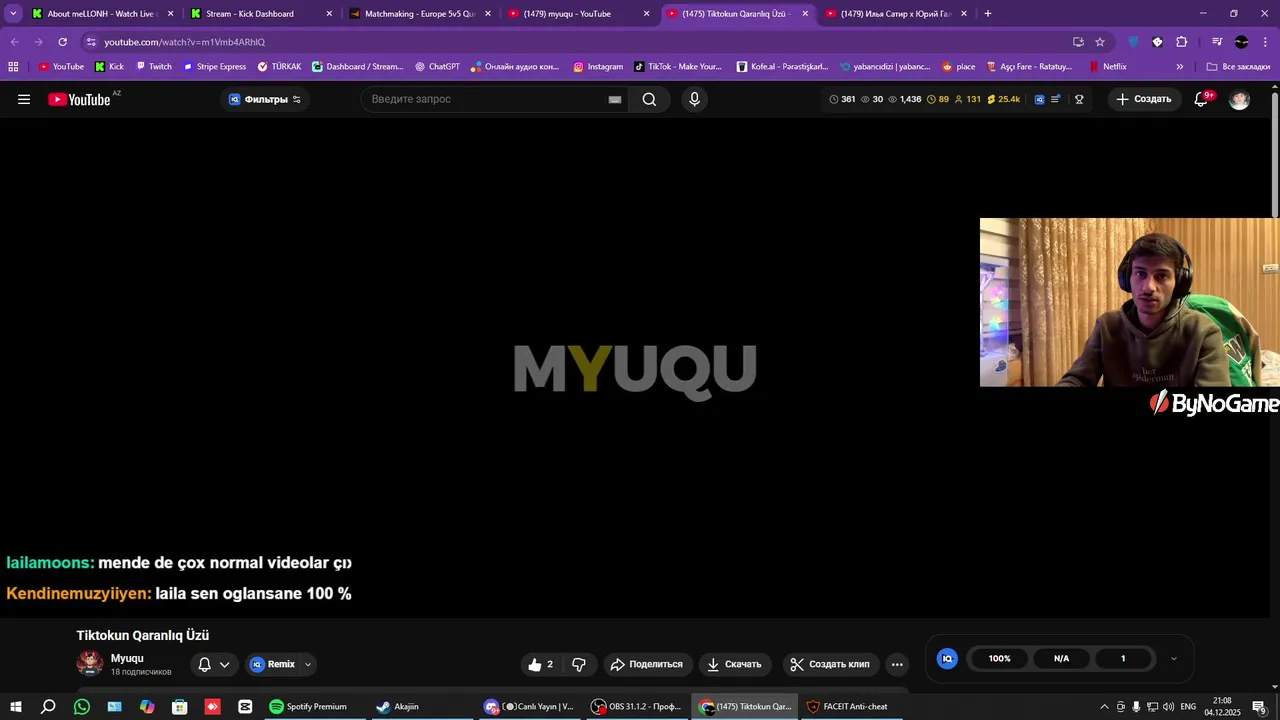Open Myuqu channel avatar
Image resolution: width=1280 pixels, height=720 pixels.
point(90,663)
